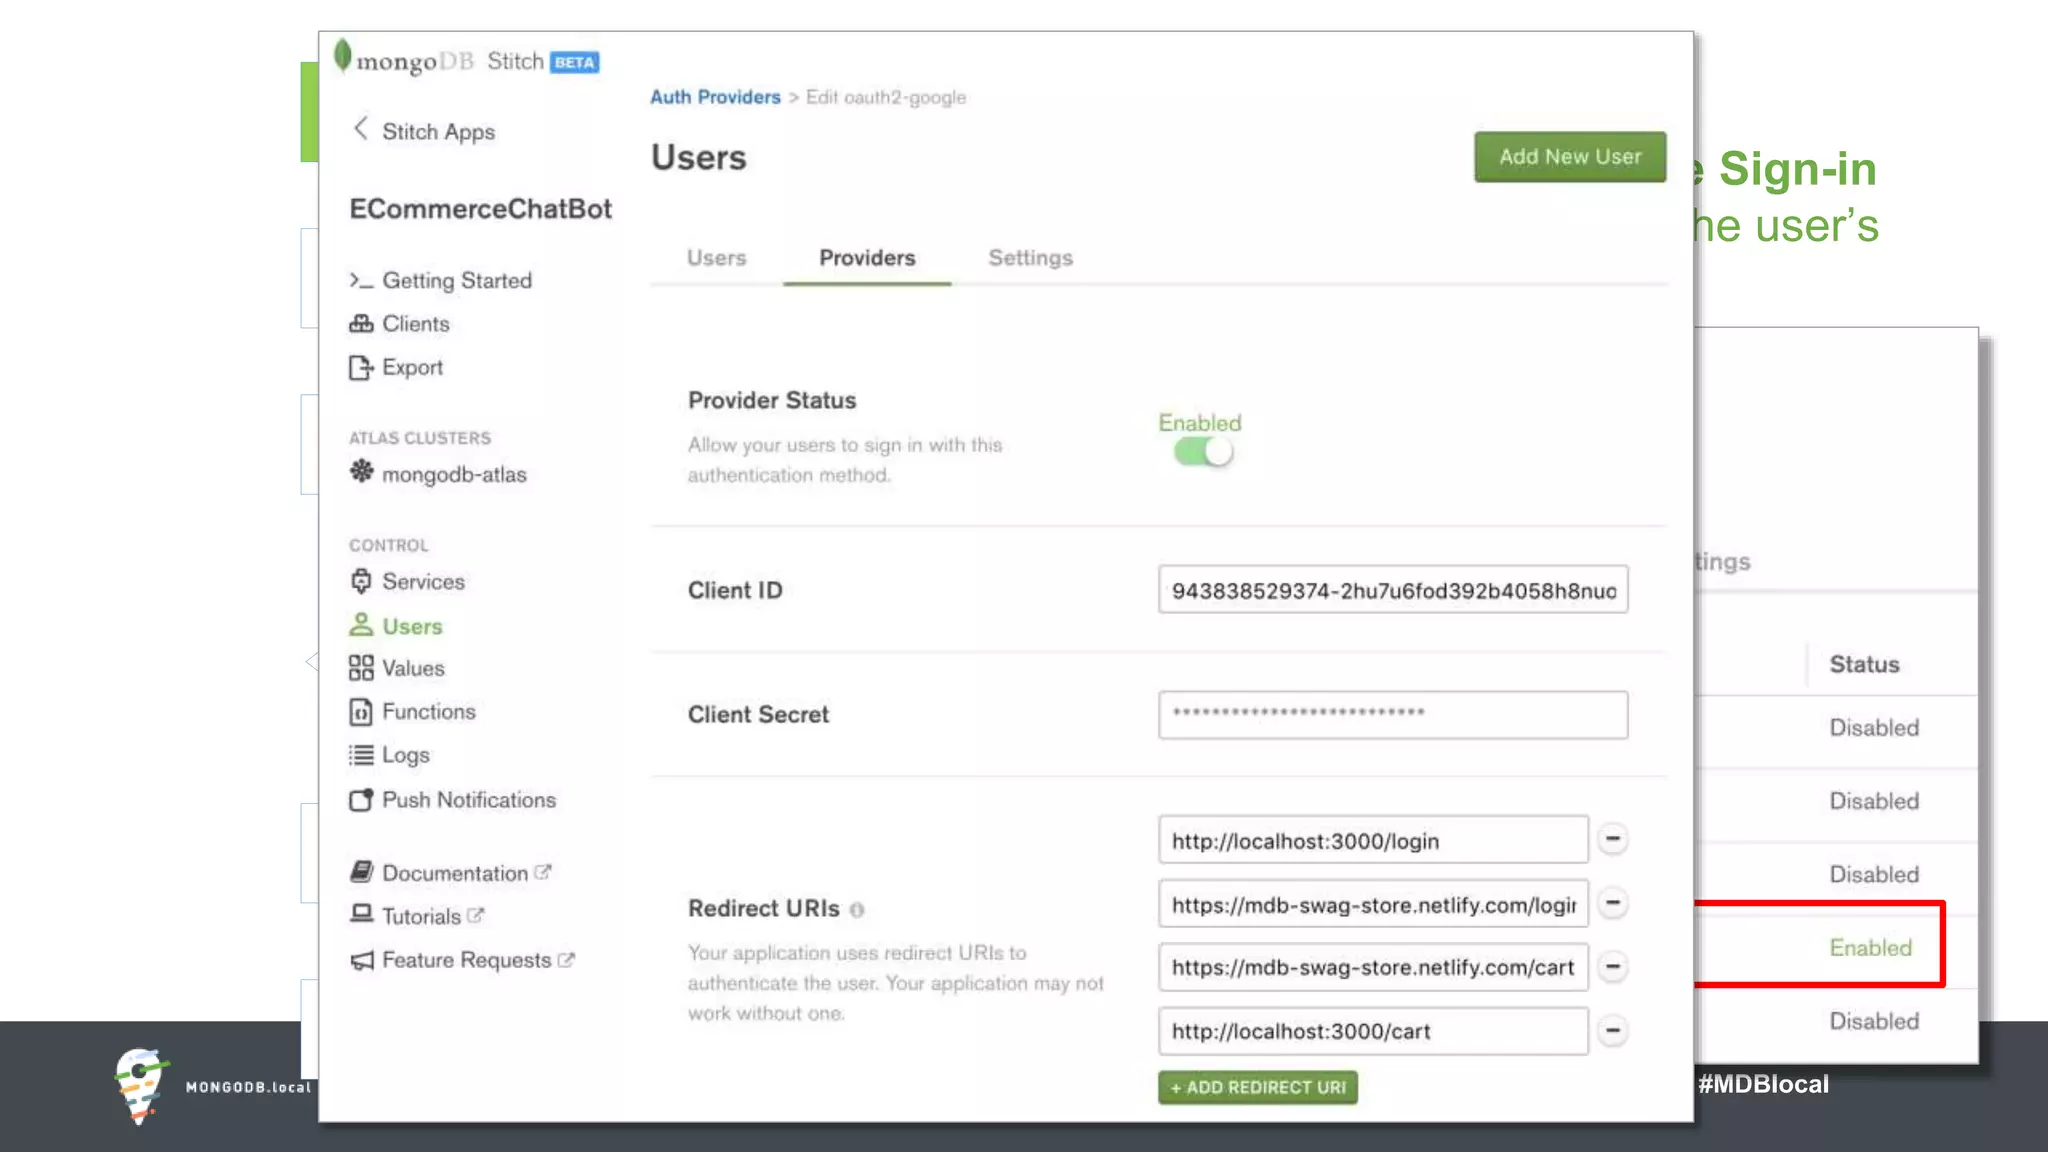2048x1152 pixels.
Task: Click Feature Requests external-link arrow icon
Action: click(566, 960)
